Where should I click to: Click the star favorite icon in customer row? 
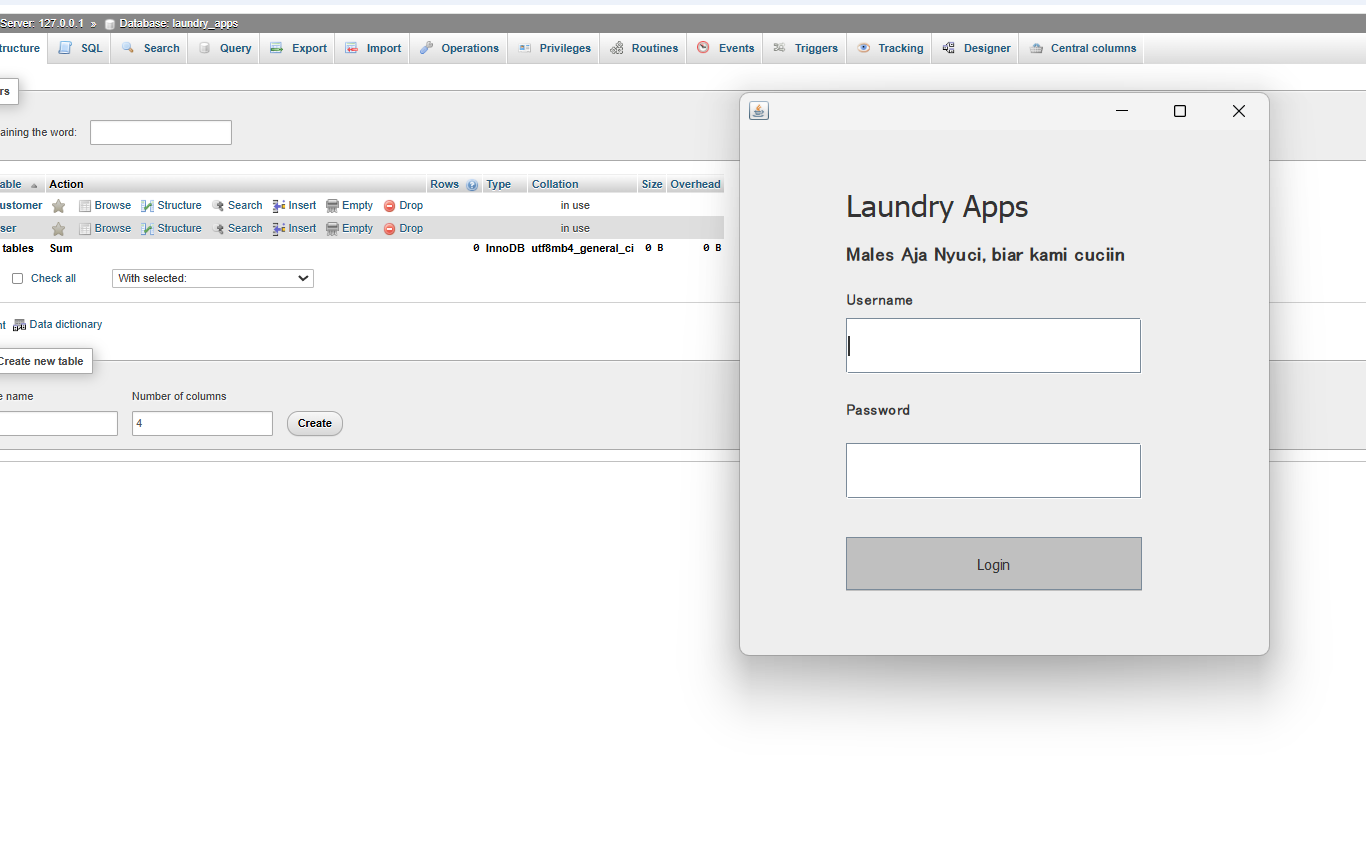(59, 206)
